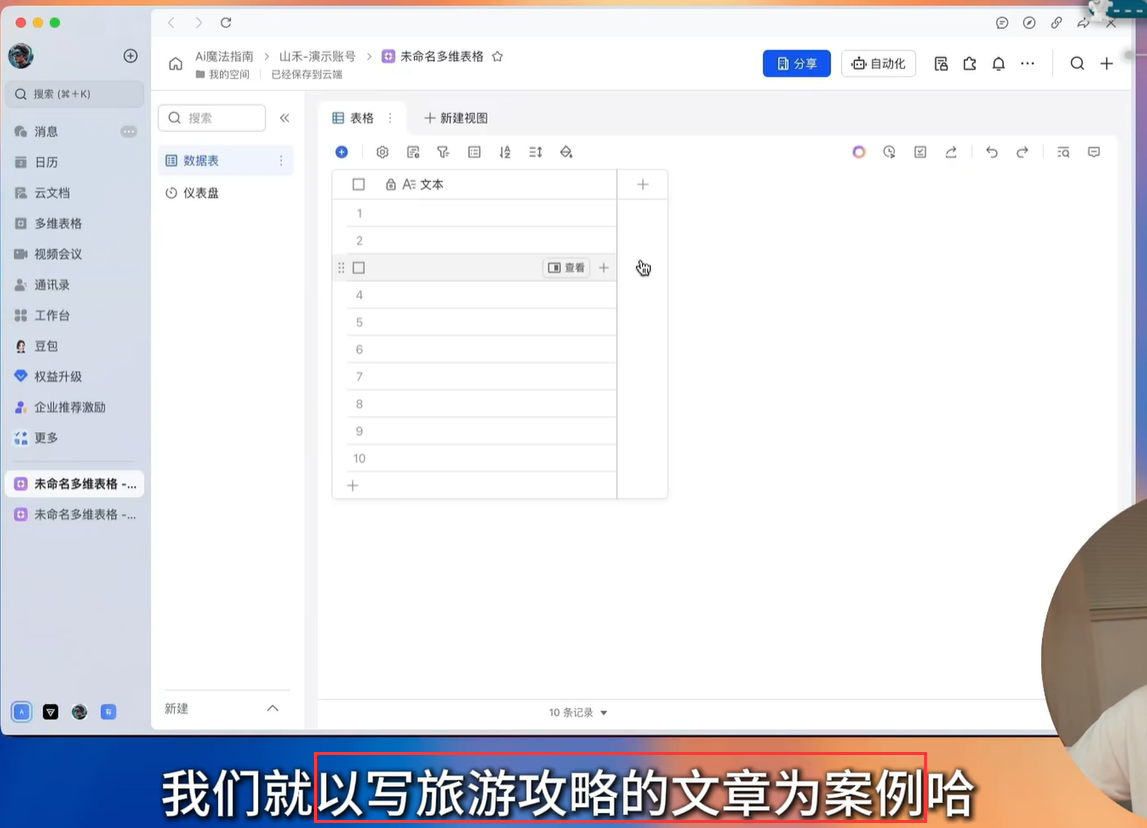This screenshot has width=1147, height=828.
Task: Add a new row at table bottom
Action: (353, 486)
